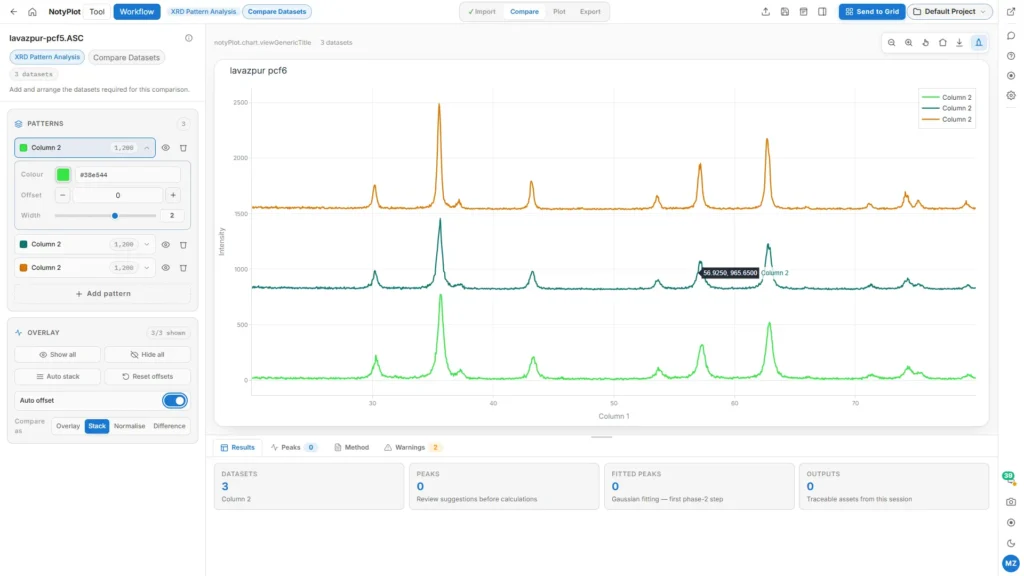Switch to the Tool mode
This screenshot has width=1024, height=576.
point(97,12)
